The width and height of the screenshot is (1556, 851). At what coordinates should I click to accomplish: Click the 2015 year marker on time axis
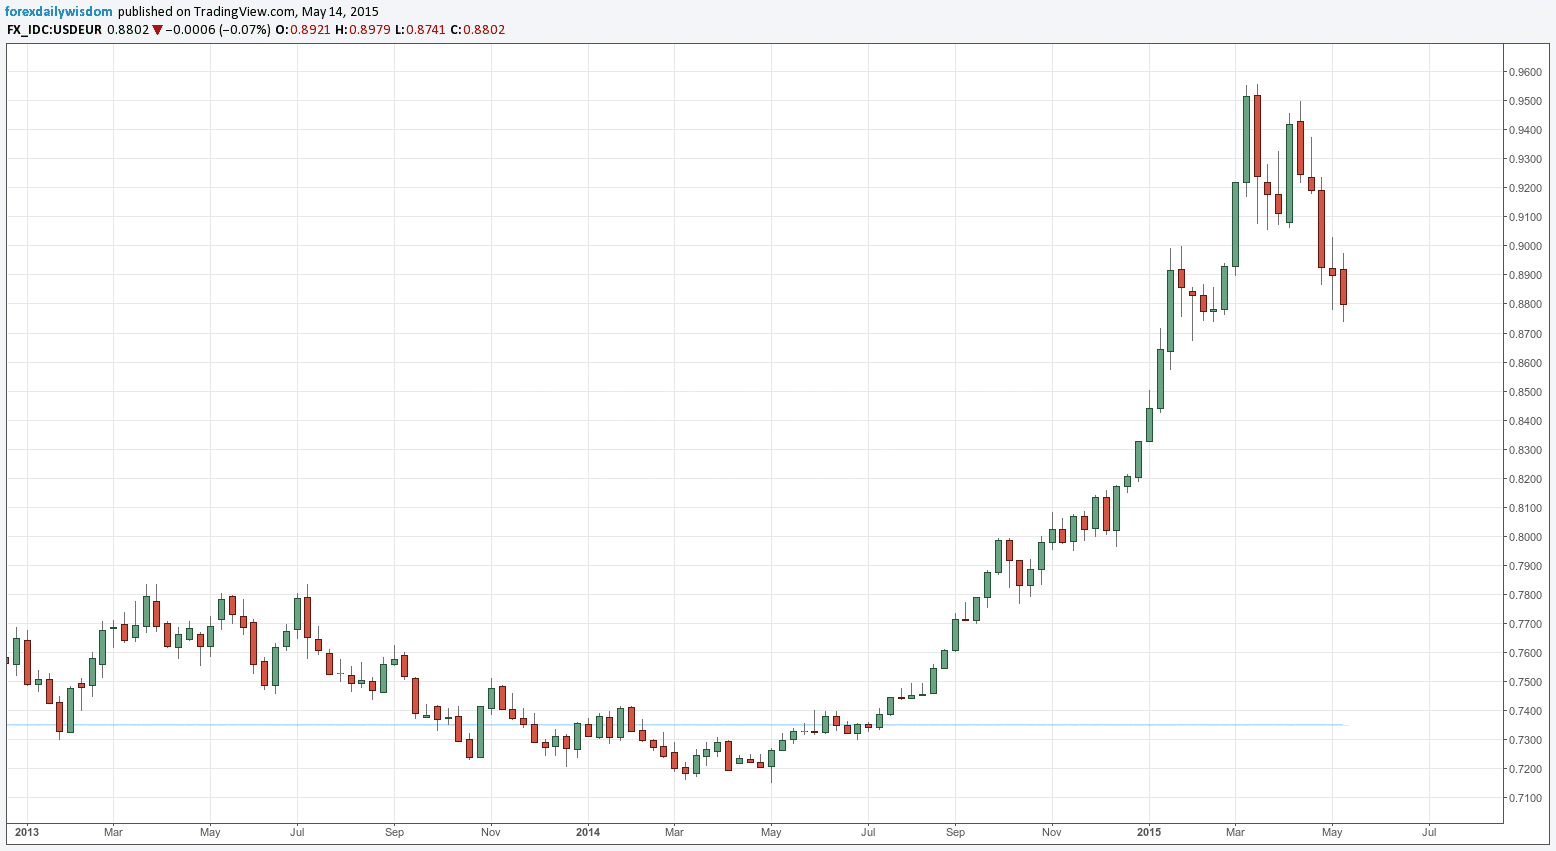click(1149, 832)
